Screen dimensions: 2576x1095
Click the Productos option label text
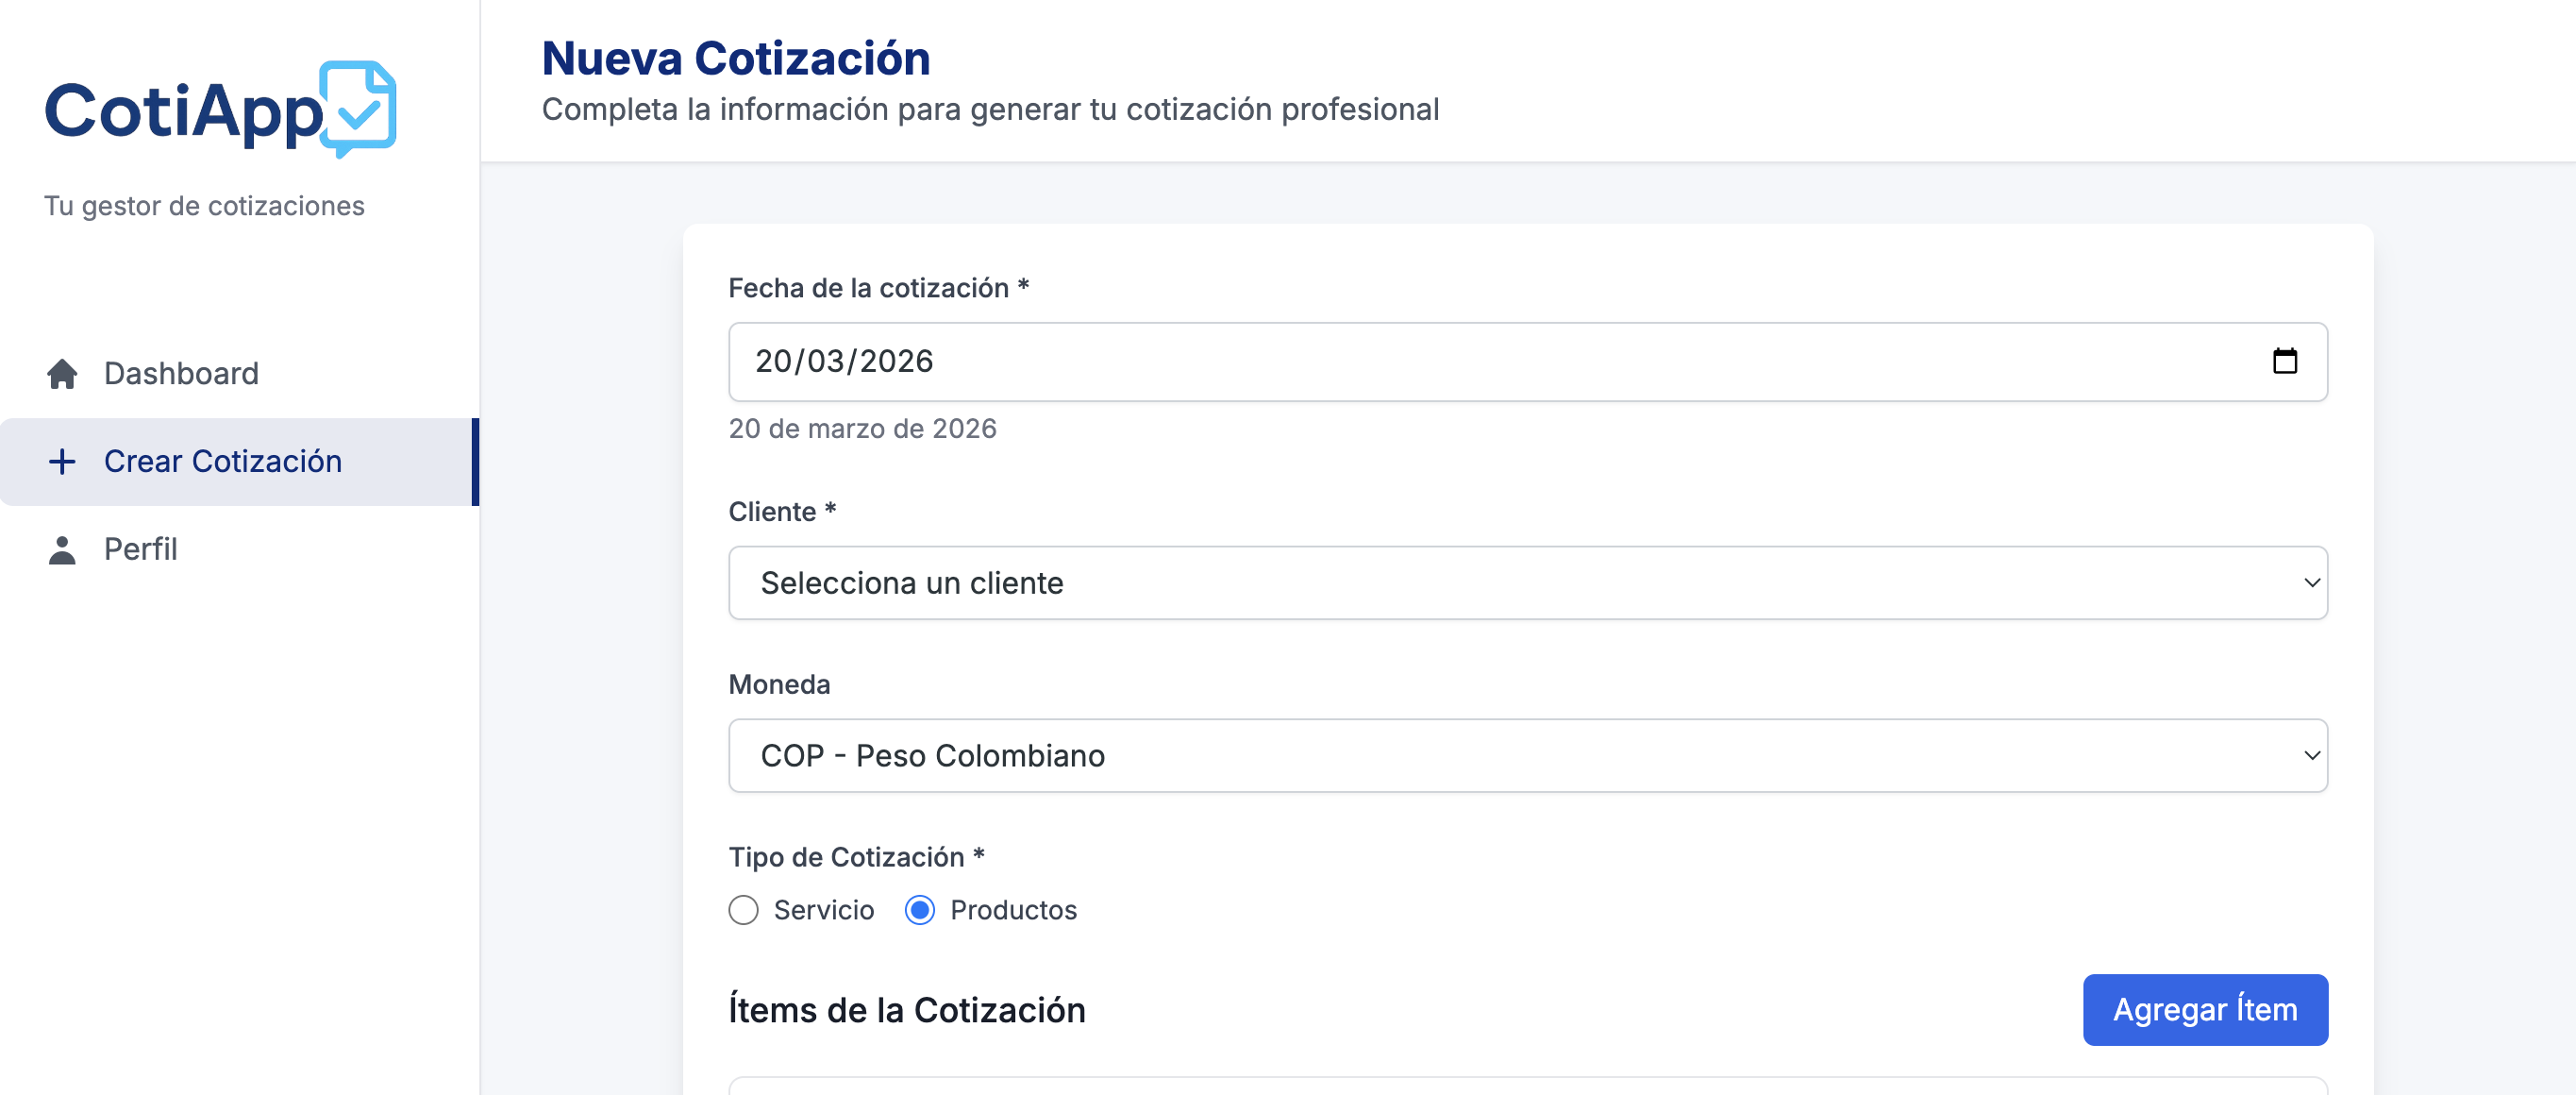(1013, 910)
